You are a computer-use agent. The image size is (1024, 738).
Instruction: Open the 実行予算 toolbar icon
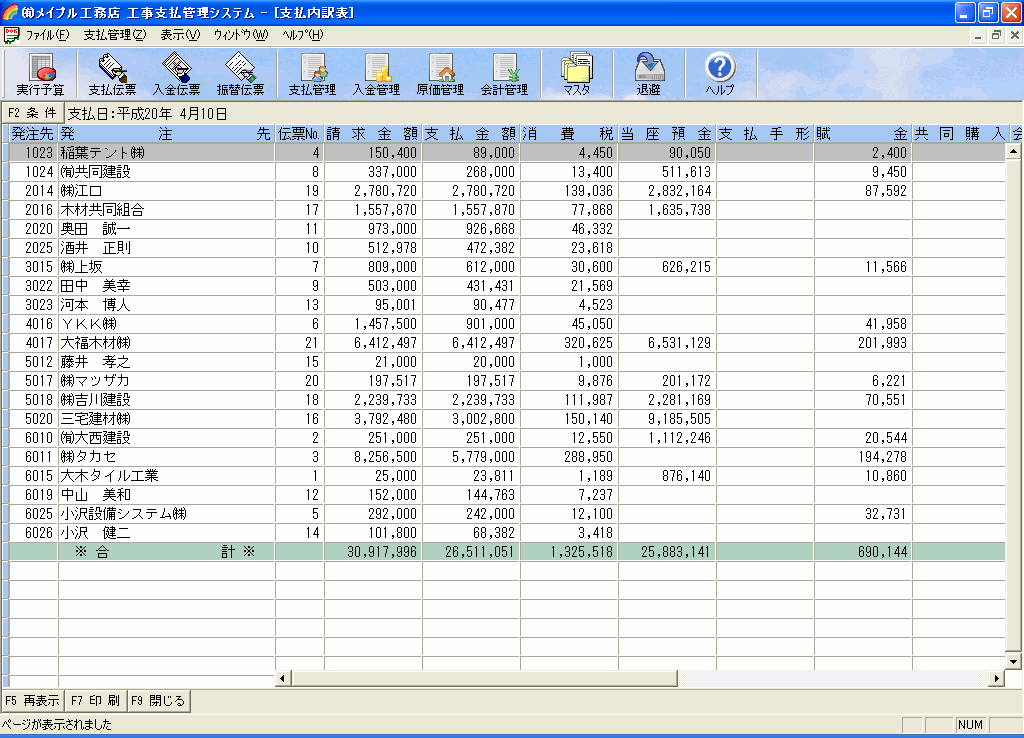pos(40,74)
